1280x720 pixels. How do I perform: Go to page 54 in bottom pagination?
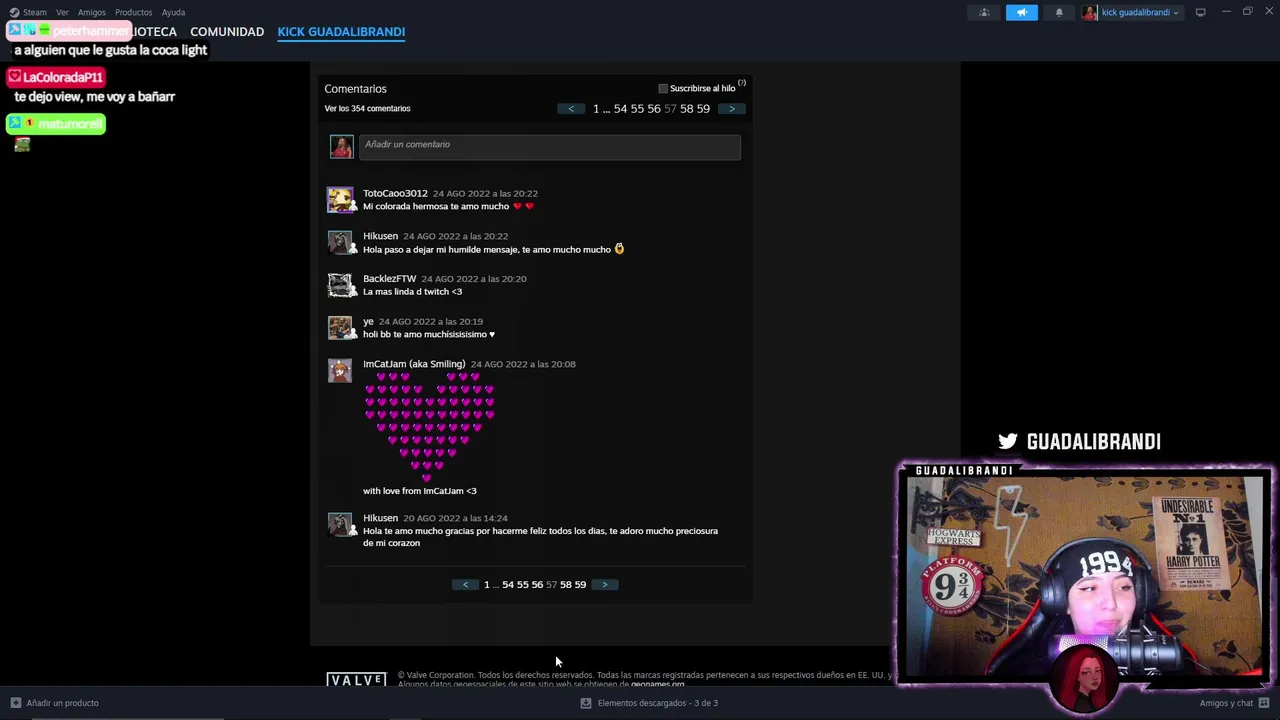point(508,584)
